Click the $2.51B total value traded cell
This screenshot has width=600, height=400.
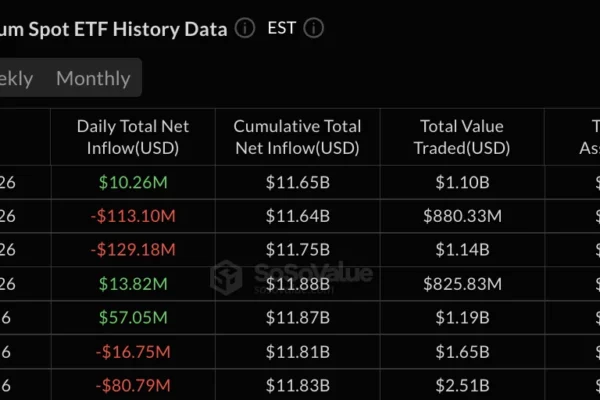462,385
